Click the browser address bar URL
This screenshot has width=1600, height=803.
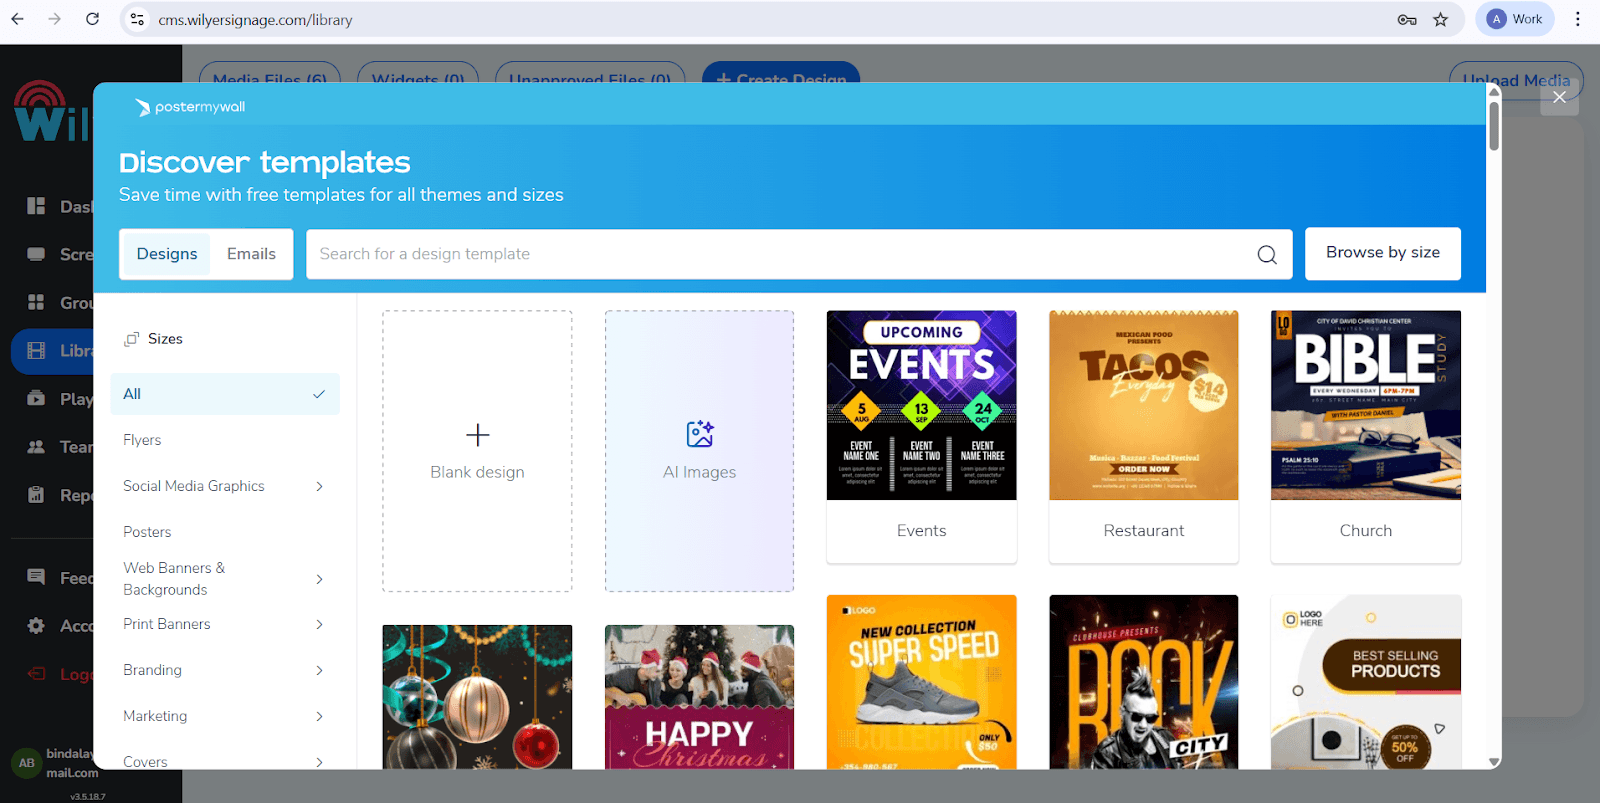(x=255, y=20)
